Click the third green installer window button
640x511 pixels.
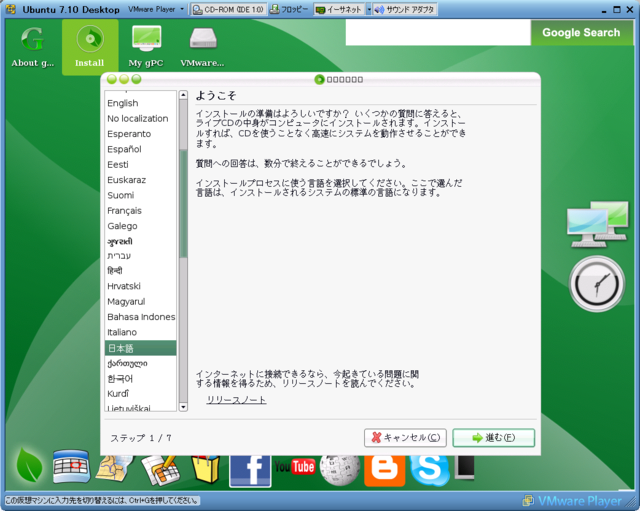coord(136,79)
